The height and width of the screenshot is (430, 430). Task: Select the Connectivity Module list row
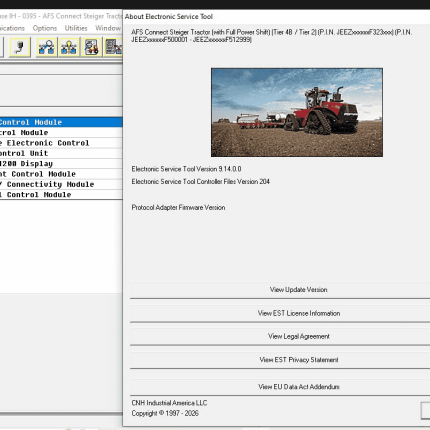tap(61, 184)
